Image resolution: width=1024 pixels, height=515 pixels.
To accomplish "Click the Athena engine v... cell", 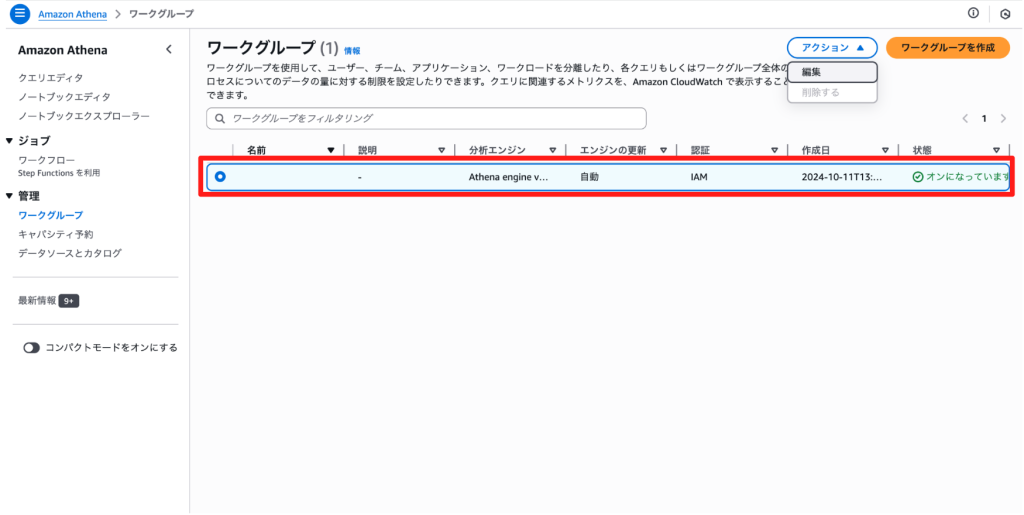I will pos(508,177).
